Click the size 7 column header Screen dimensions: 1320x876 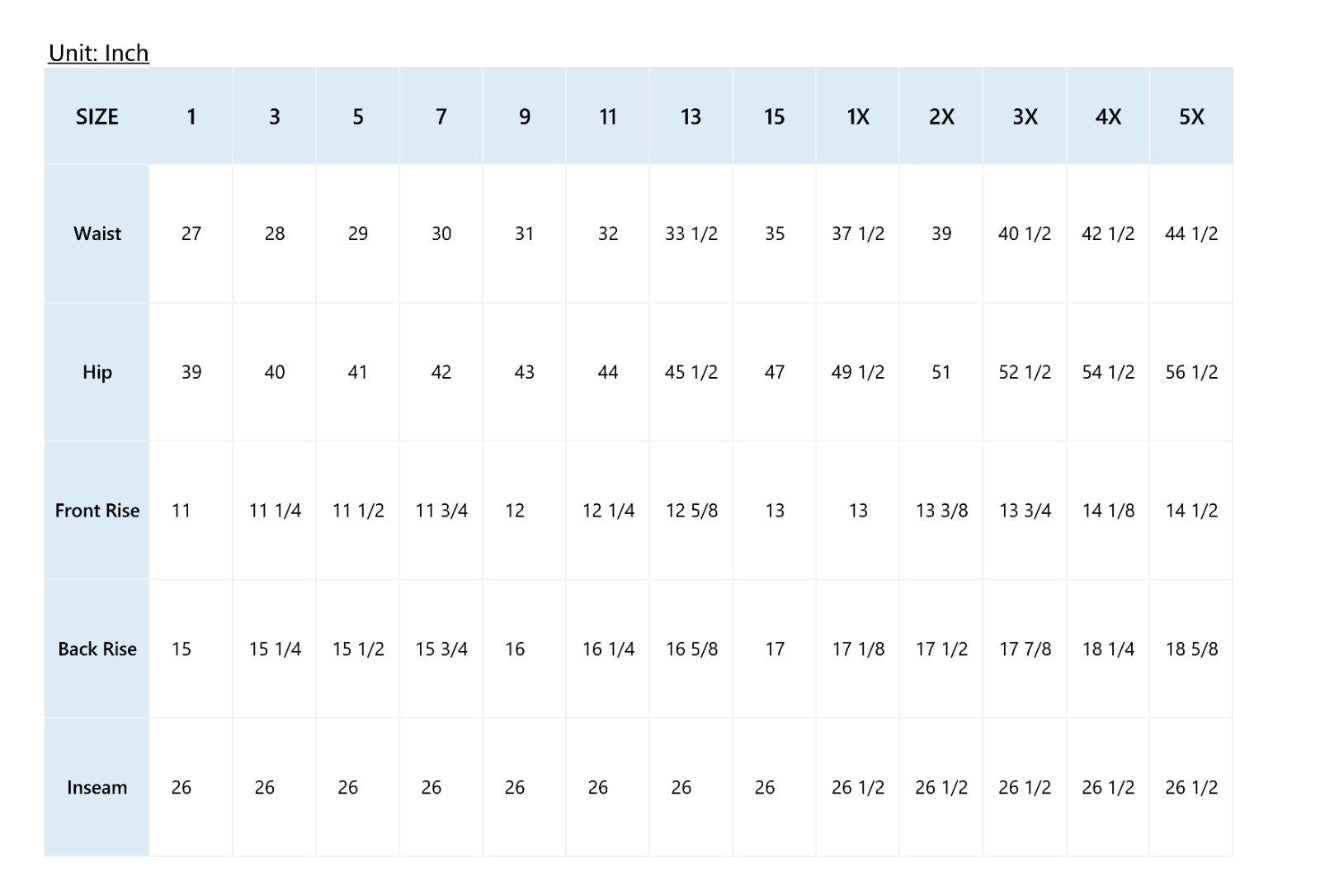click(441, 117)
